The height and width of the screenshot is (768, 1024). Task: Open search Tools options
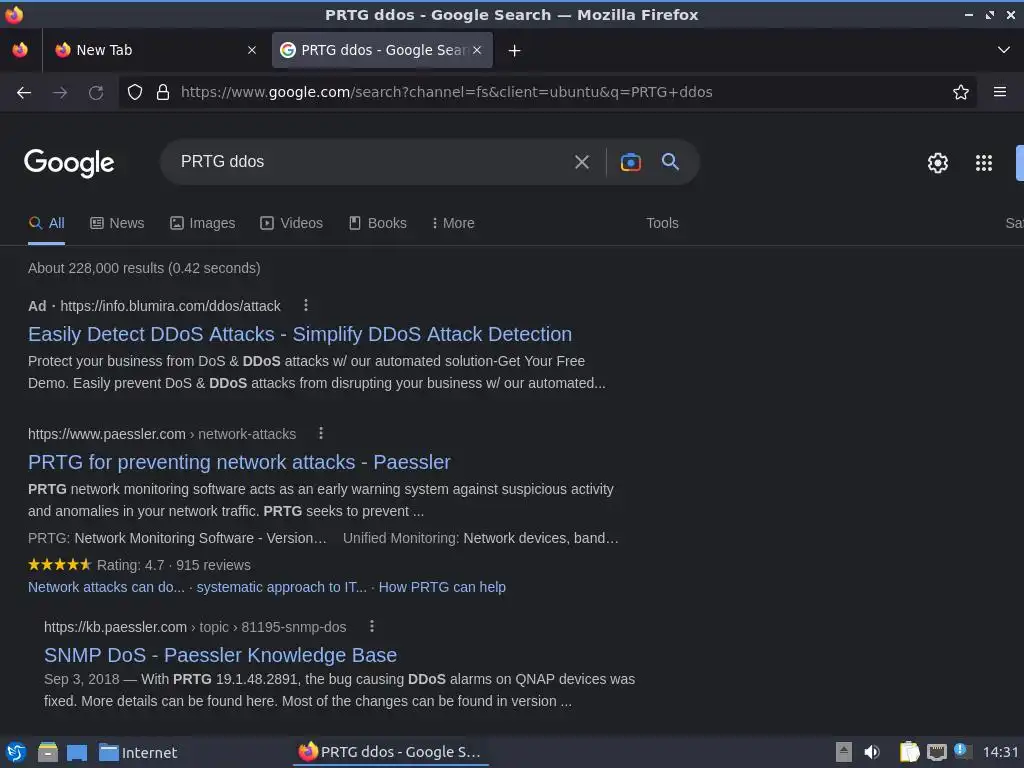click(662, 223)
